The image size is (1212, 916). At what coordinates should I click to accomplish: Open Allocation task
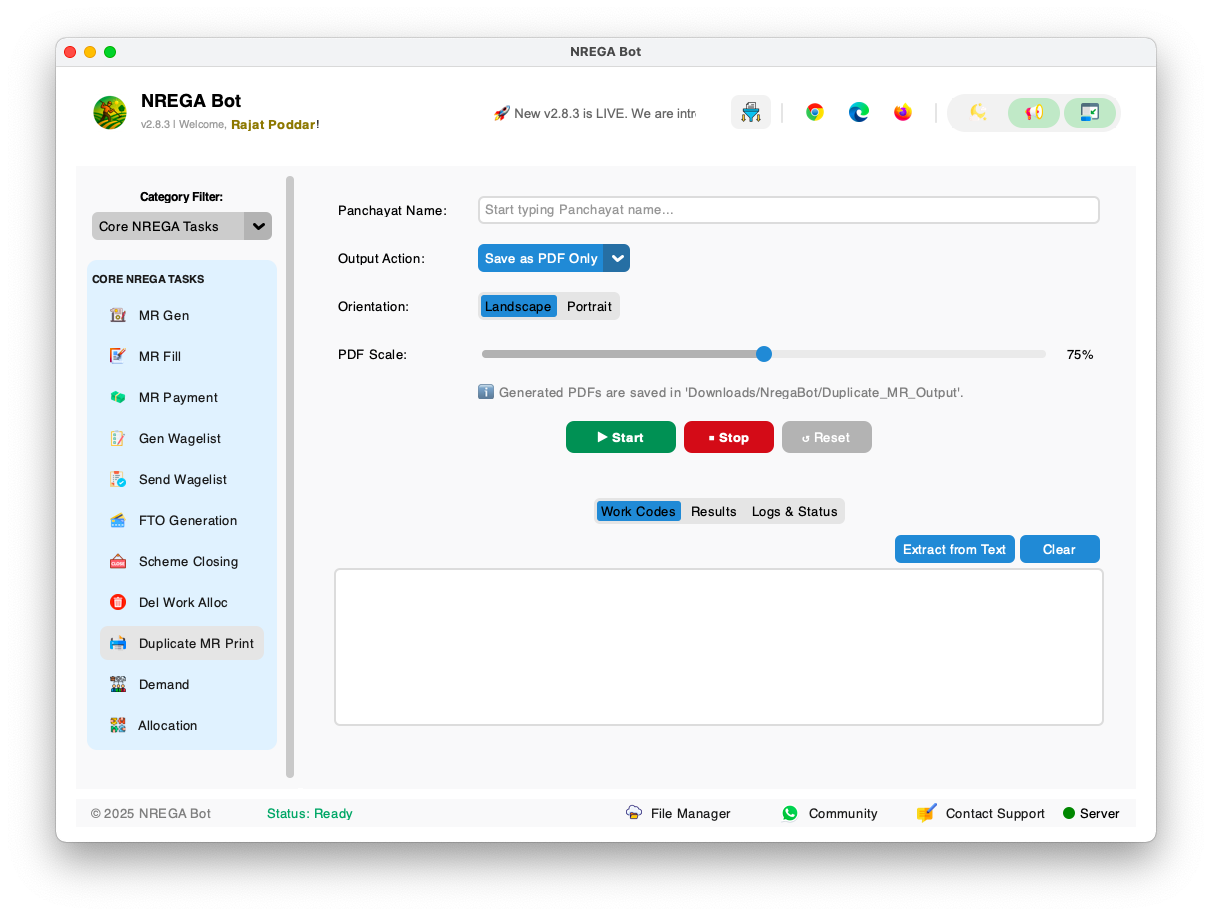[182, 725]
